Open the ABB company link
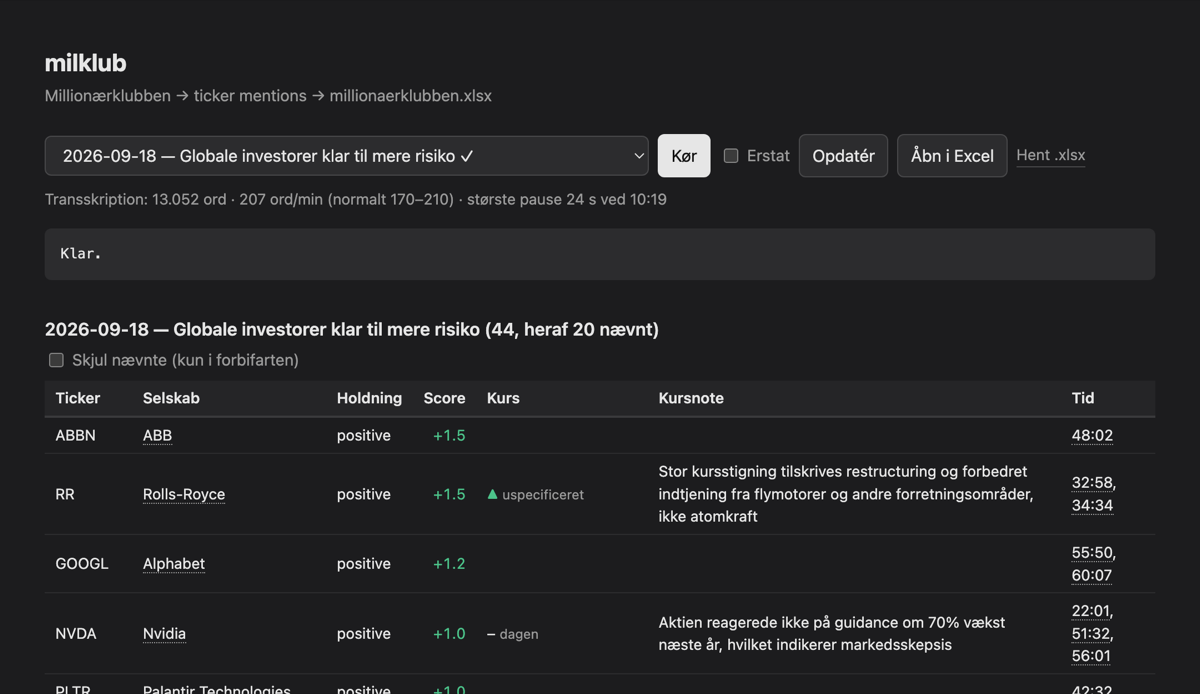Image resolution: width=1200 pixels, height=694 pixels. pos(157,435)
